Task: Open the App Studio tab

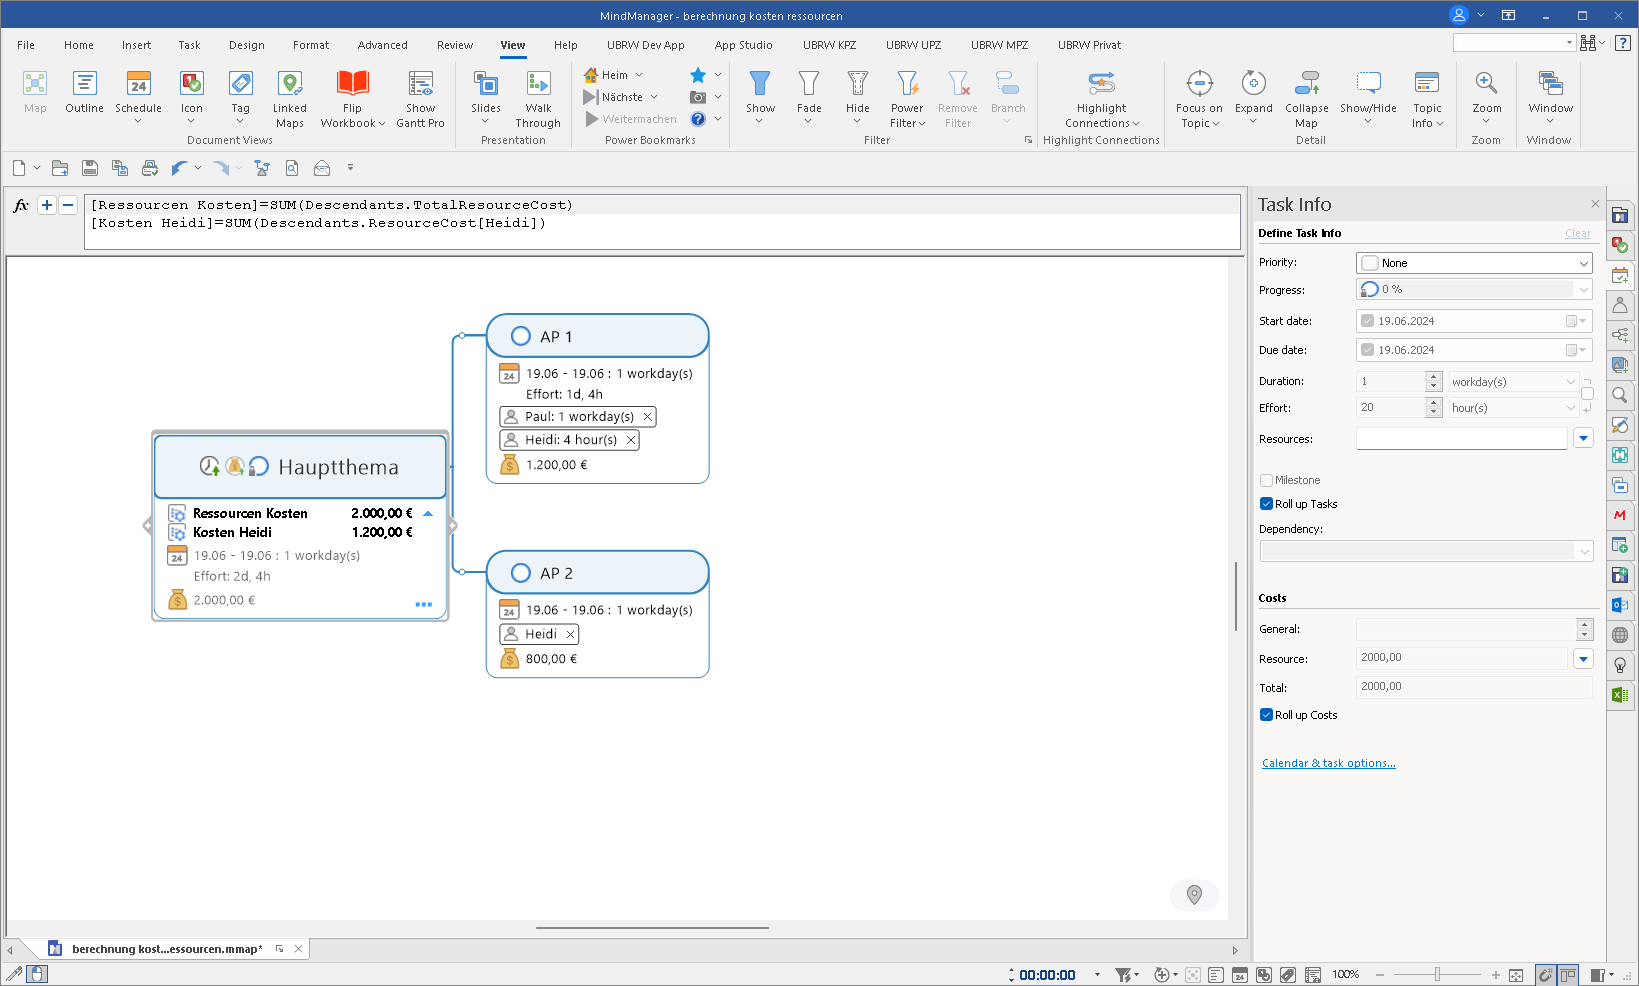Action: coord(743,45)
